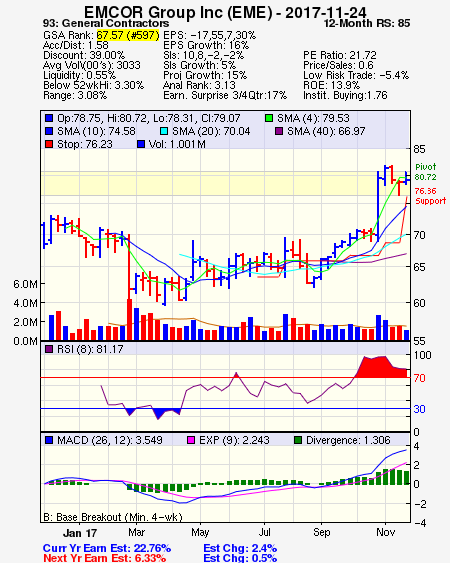Image resolution: width=450 pixels, height=563 pixels.
Task: Click the Anal Rank: 3.13 text
Action: click(x=199, y=85)
